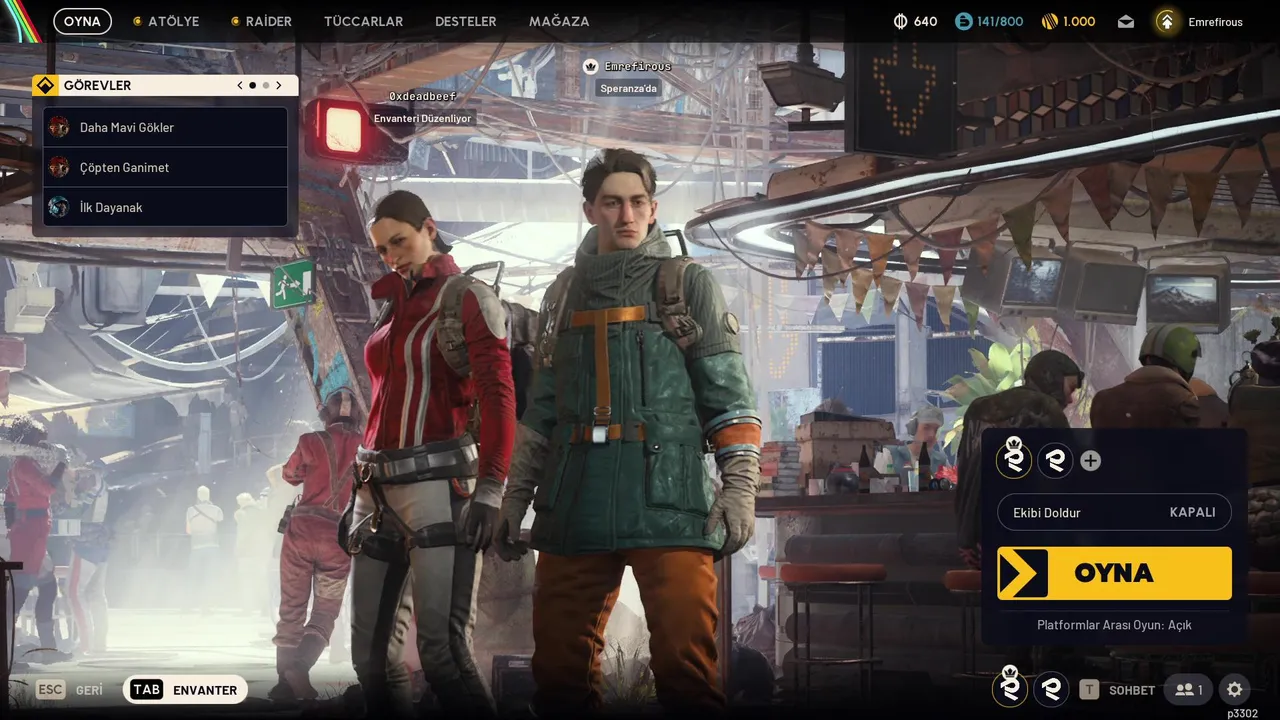This screenshot has height=720, width=1280.
Task: Click the Çöpten Ganimet quest giver icon
Action: tap(59, 167)
